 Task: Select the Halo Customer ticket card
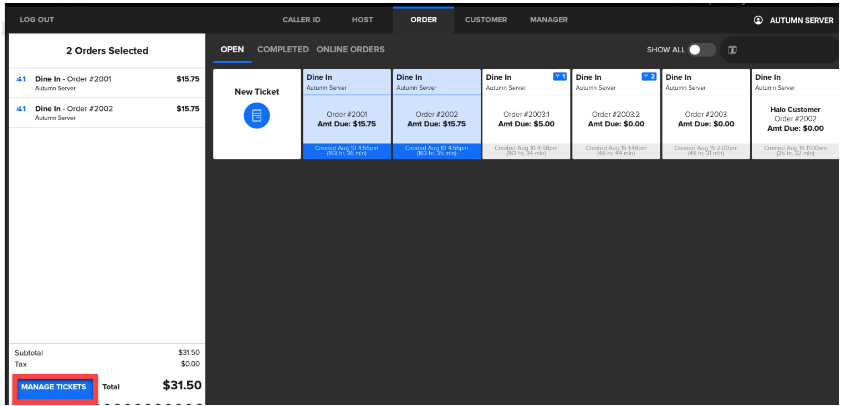[x=795, y=114]
